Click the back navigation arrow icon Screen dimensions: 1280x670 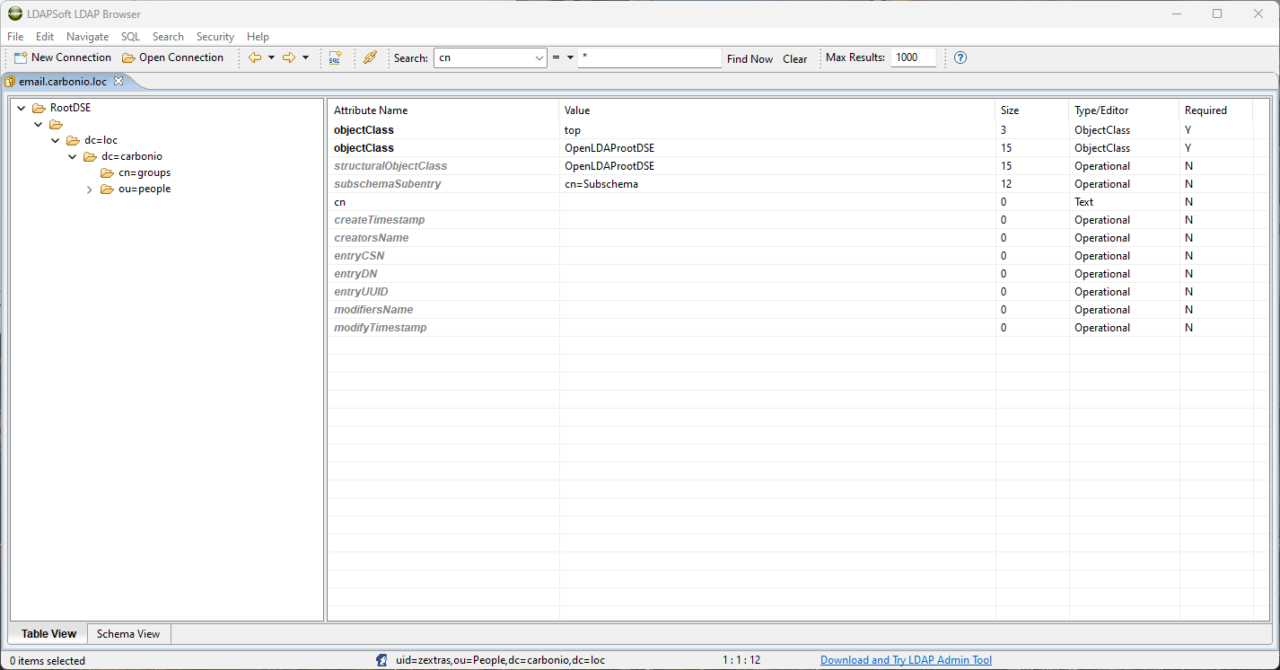click(255, 58)
